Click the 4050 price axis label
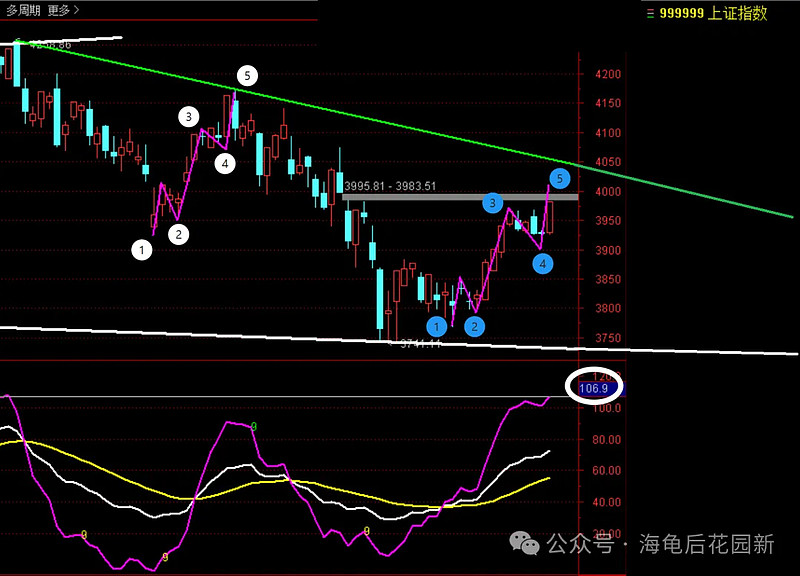800x576 pixels. tap(608, 162)
